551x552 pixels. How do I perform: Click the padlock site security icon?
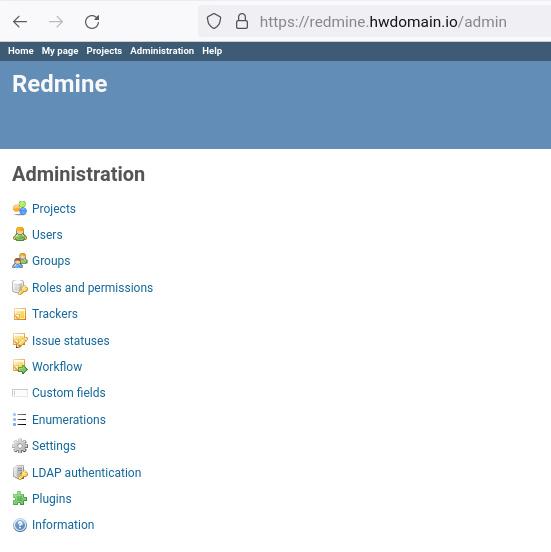point(242,21)
